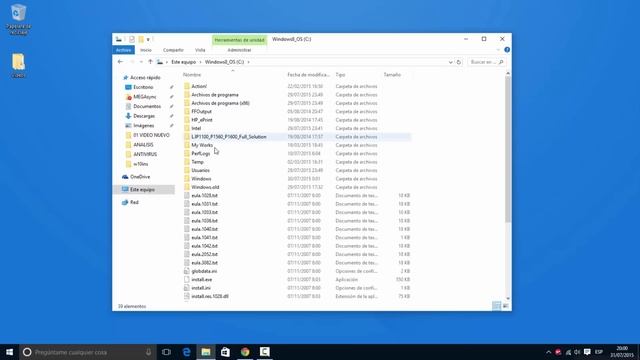
Task: Launch Microsoft Edge from the taskbar
Action: point(186,352)
